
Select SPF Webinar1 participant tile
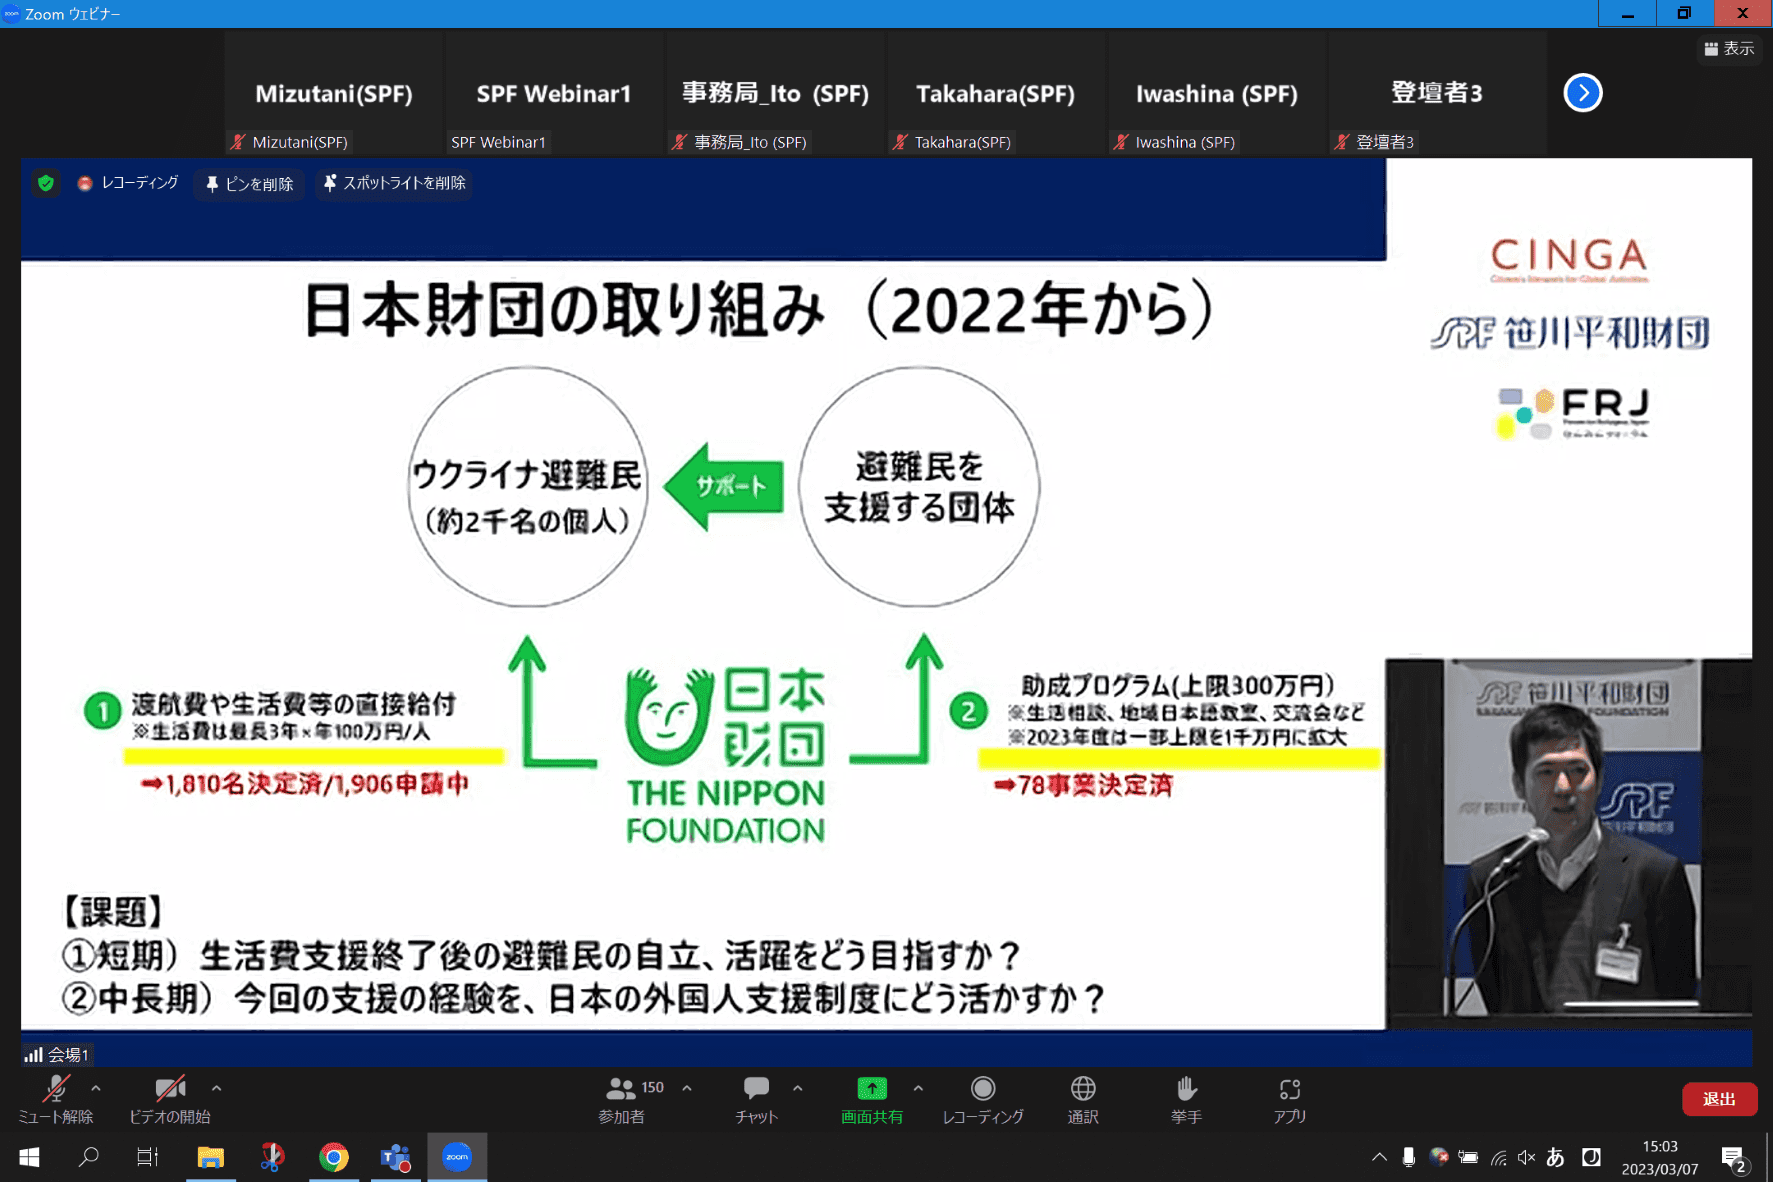pyautogui.click(x=554, y=93)
